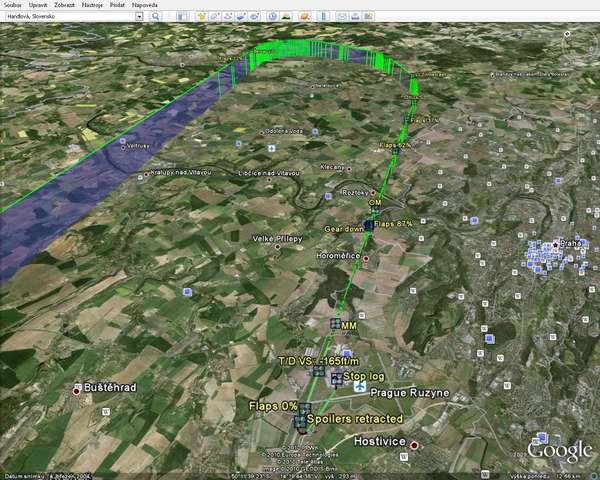This screenshot has width=600, height=480.
Task: Open the Nástroje menu
Action: click(92, 5)
